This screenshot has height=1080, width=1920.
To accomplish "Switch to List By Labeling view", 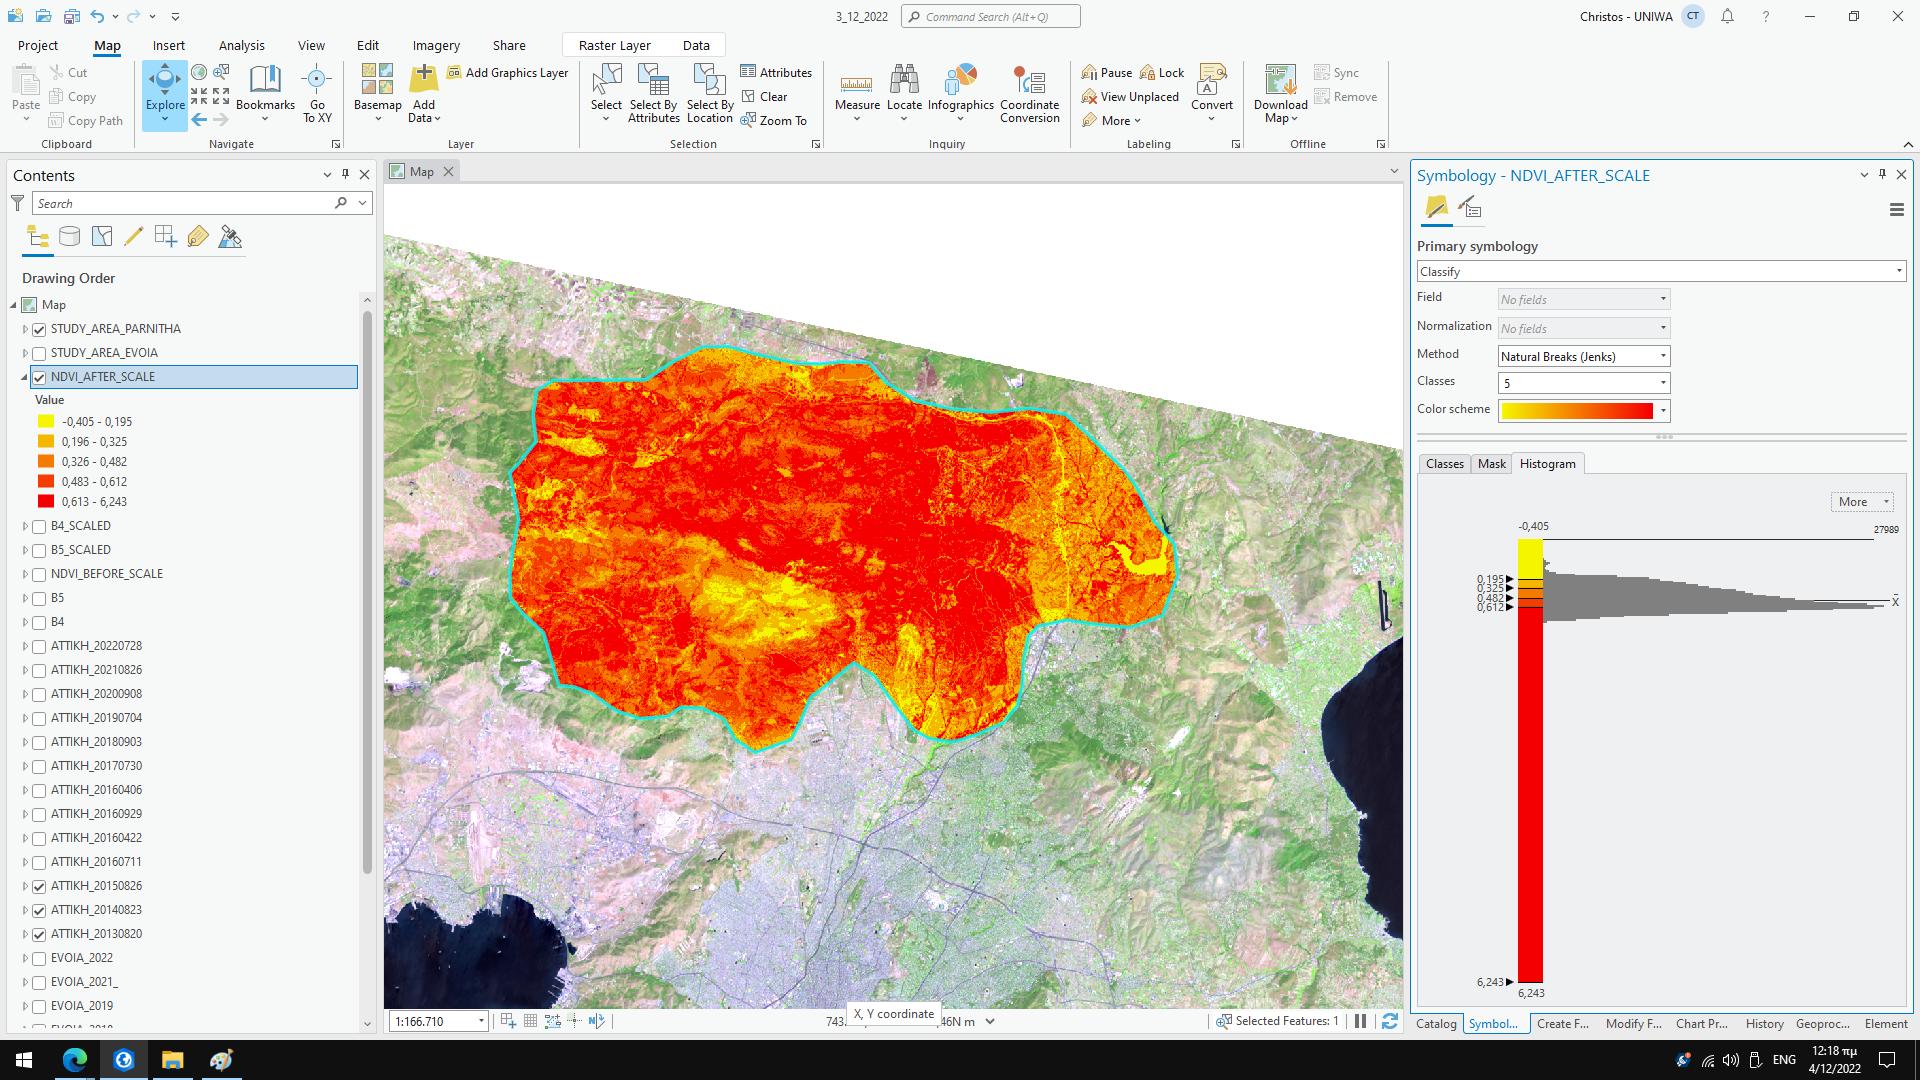I will point(198,237).
